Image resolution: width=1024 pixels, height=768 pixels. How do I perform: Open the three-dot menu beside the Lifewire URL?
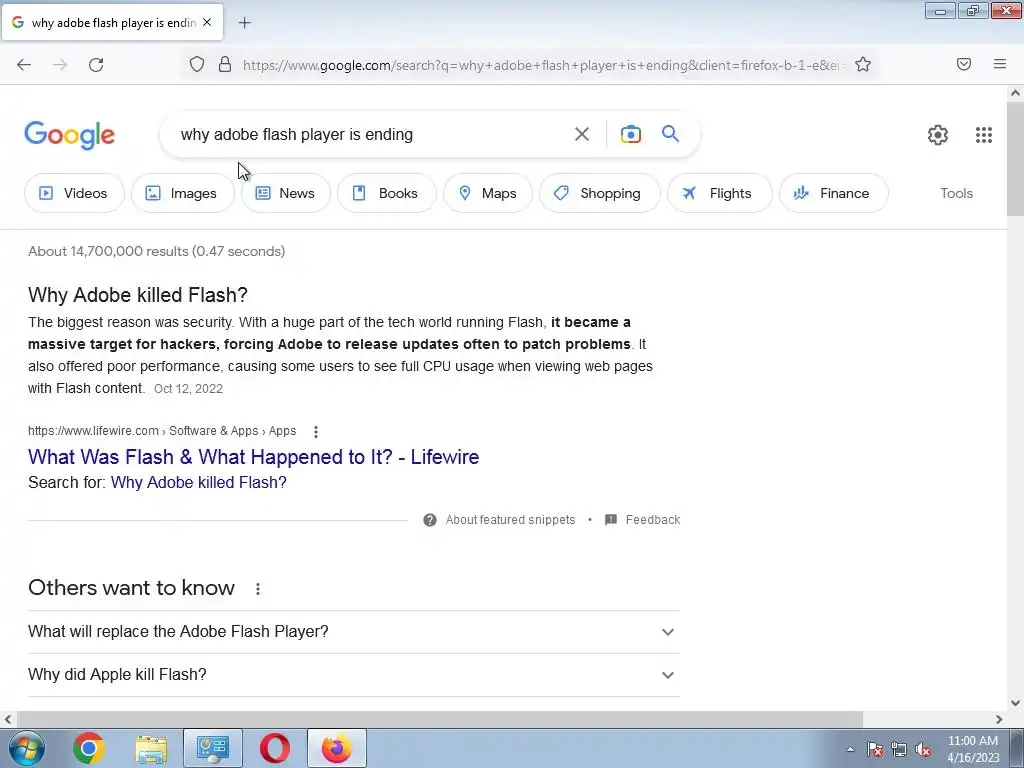pos(315,432)
